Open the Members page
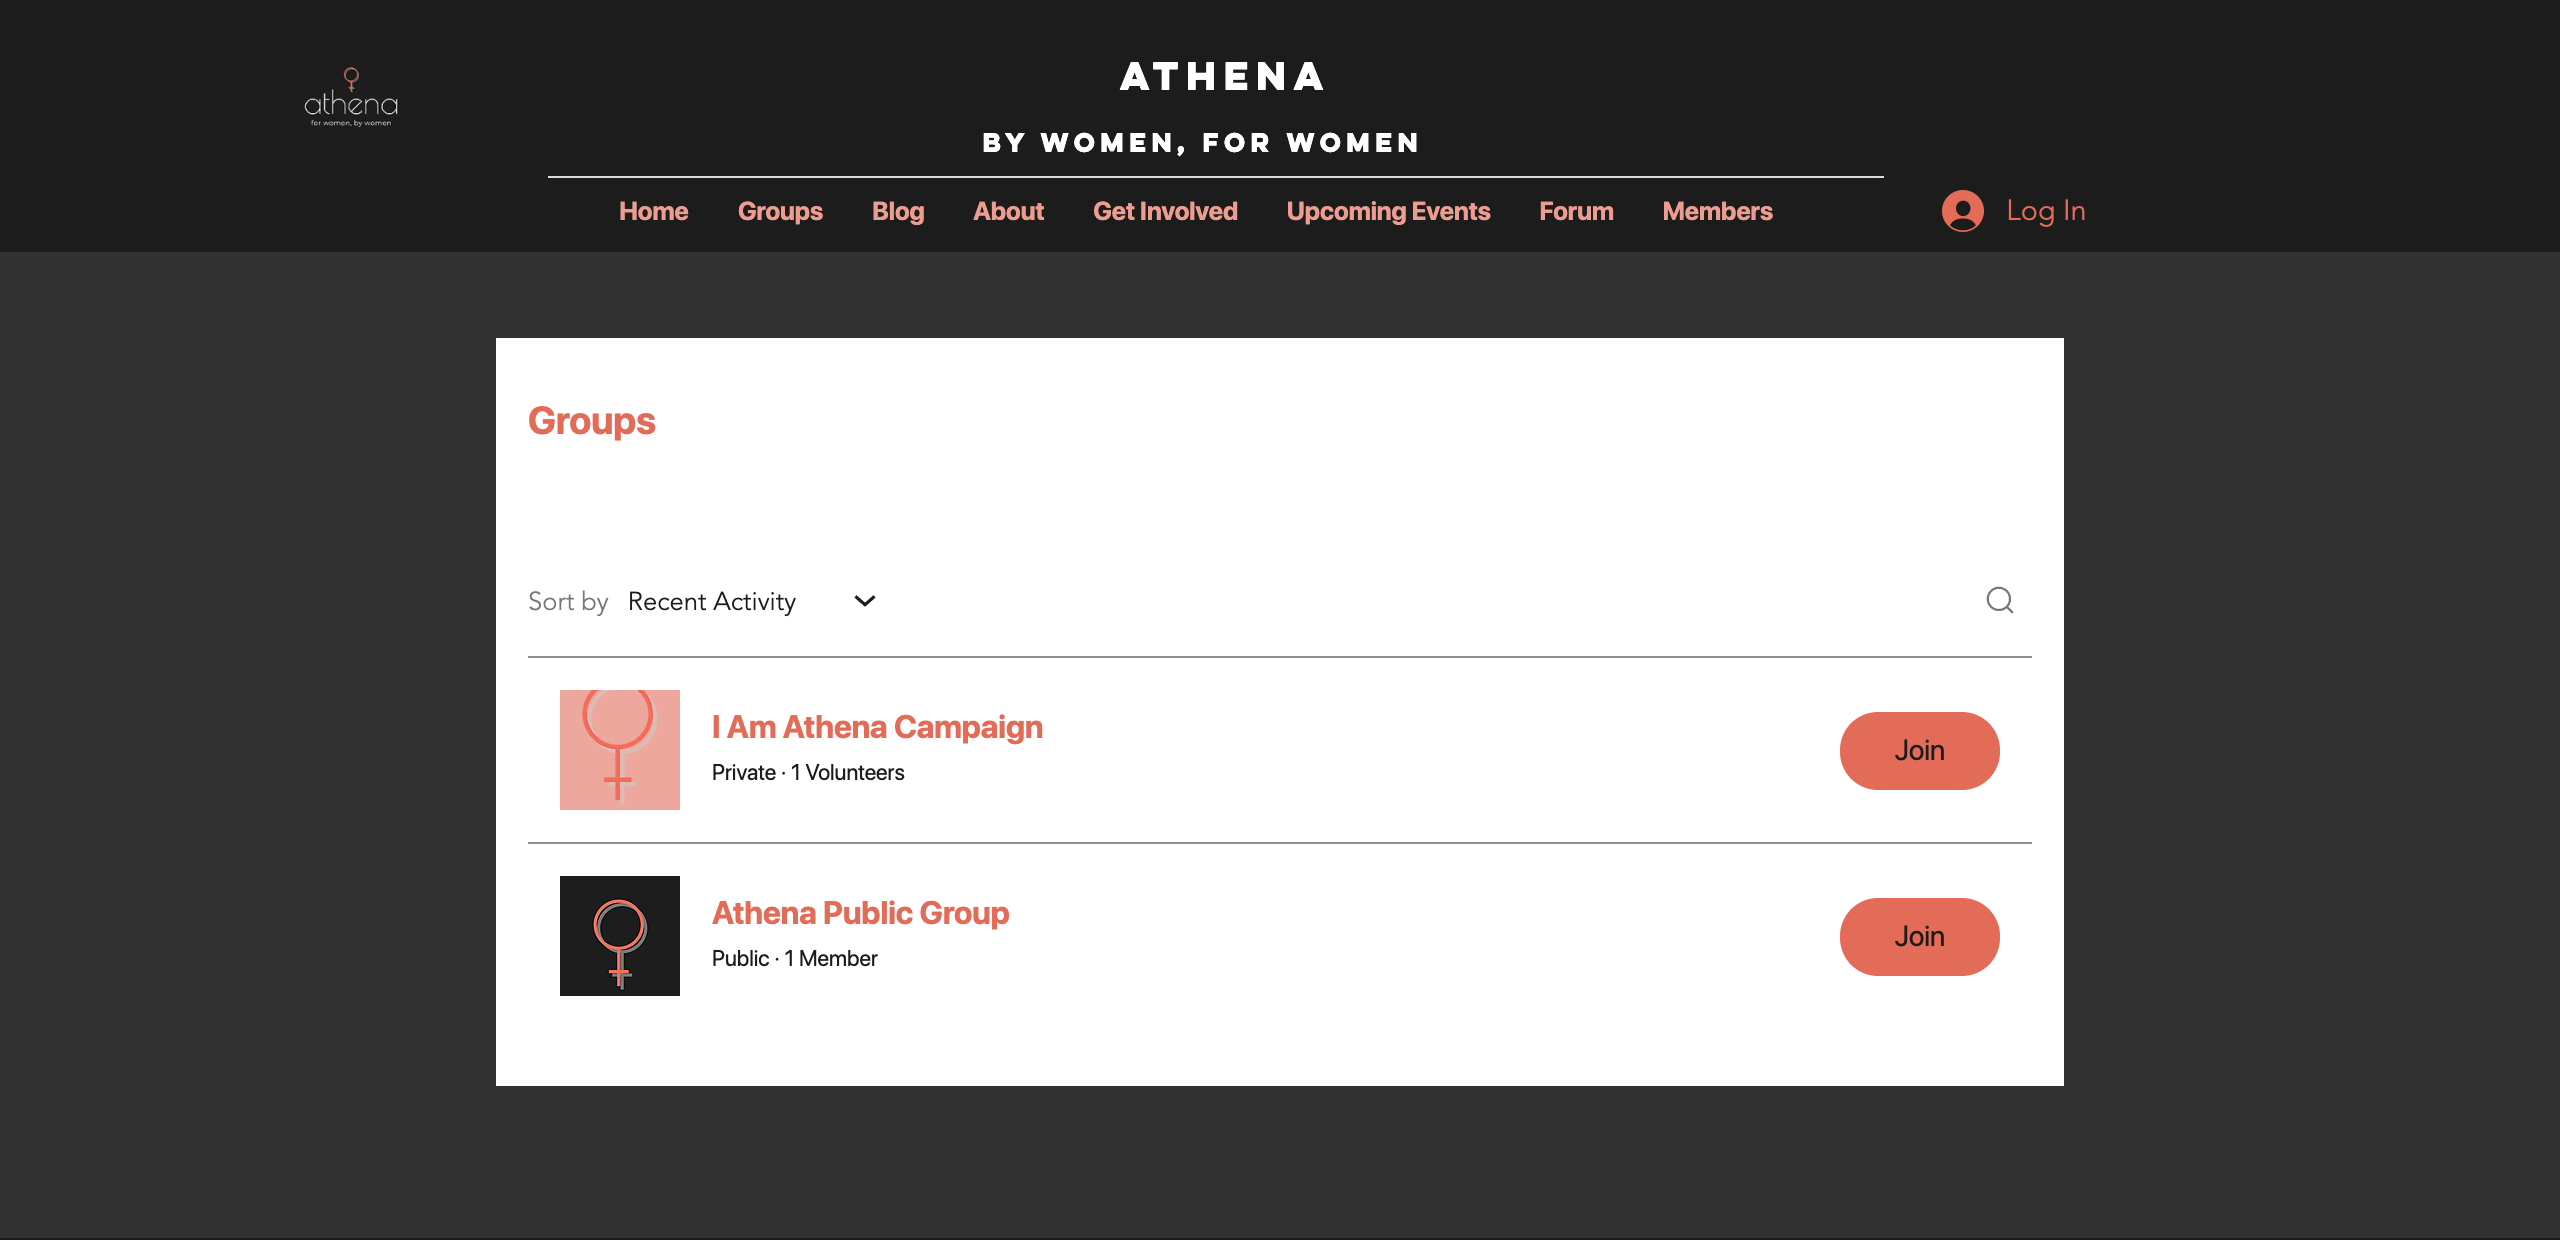The height and width of the screenshot is (1240, 2560). click(1717, 211)
